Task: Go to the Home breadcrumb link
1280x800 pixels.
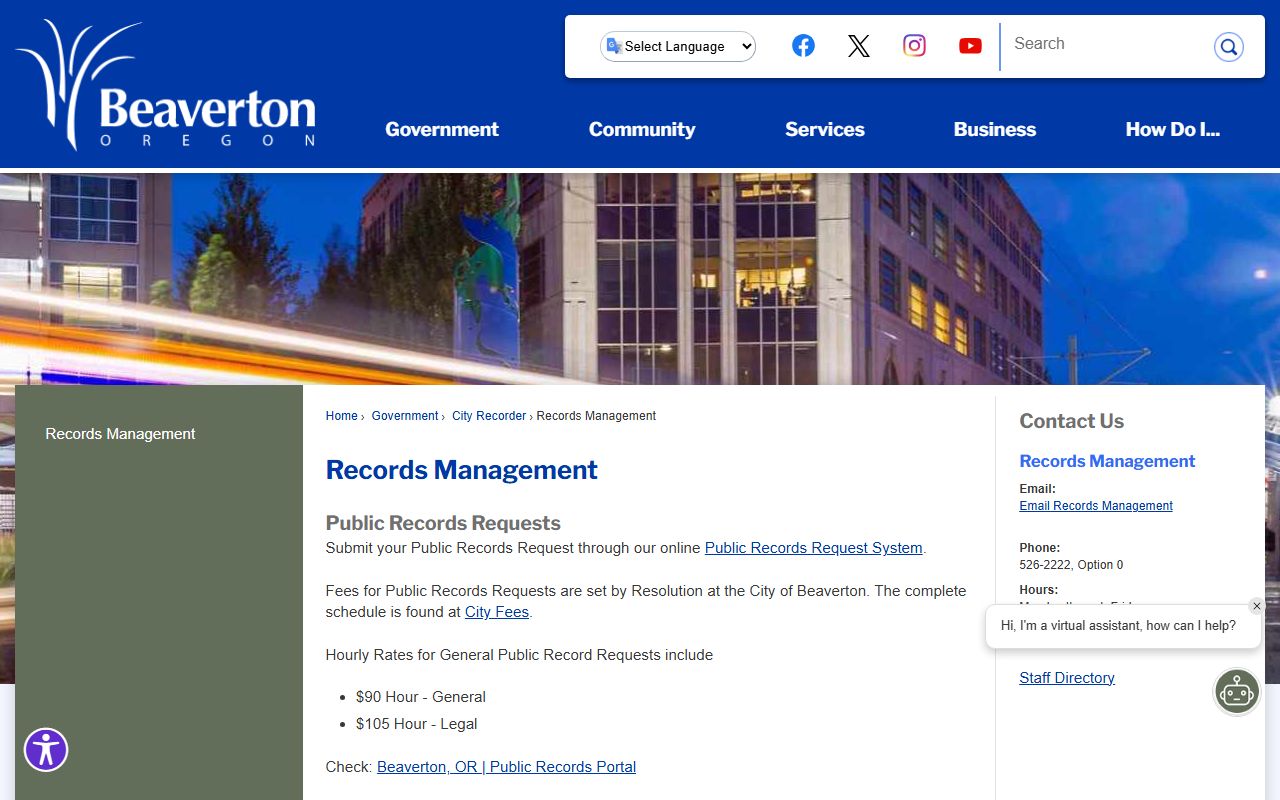Action: pyautogui.click(x=341, y=416)
